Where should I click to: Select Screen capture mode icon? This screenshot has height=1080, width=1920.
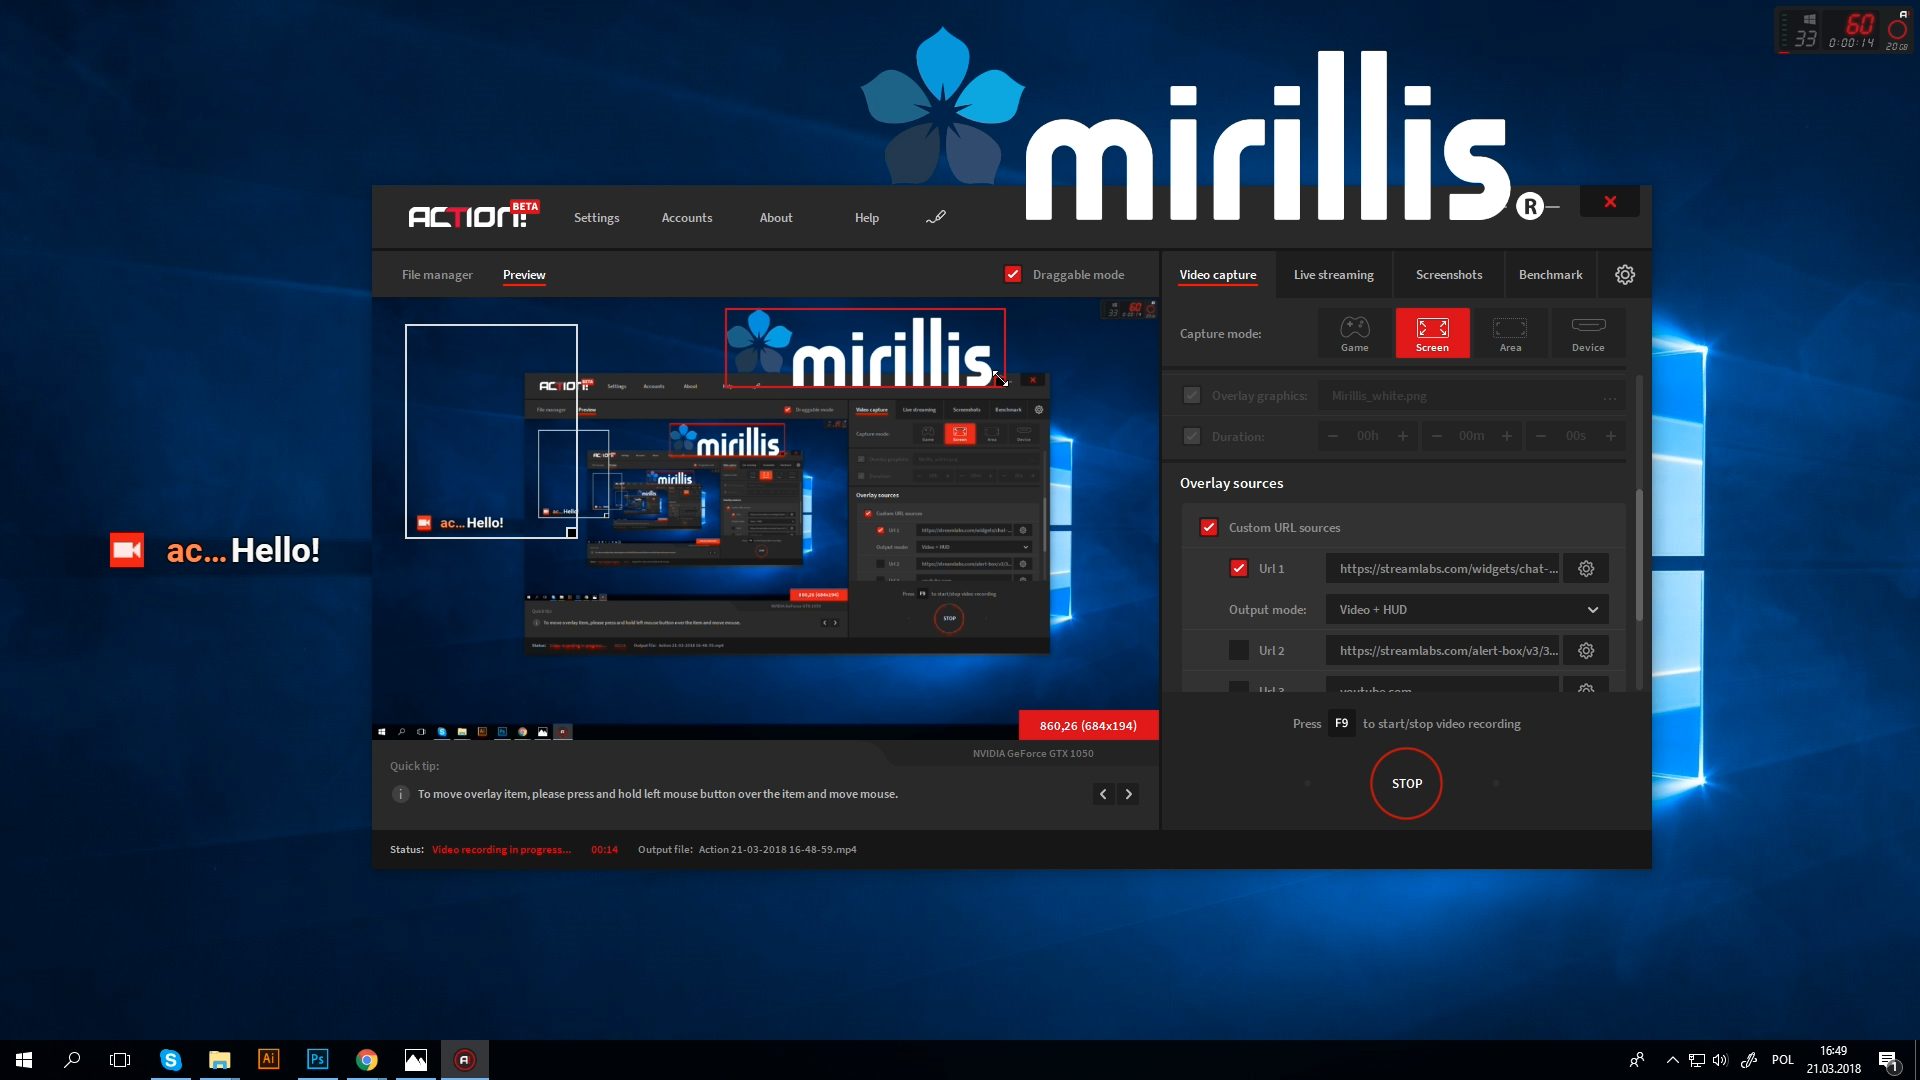(1431, 334)
